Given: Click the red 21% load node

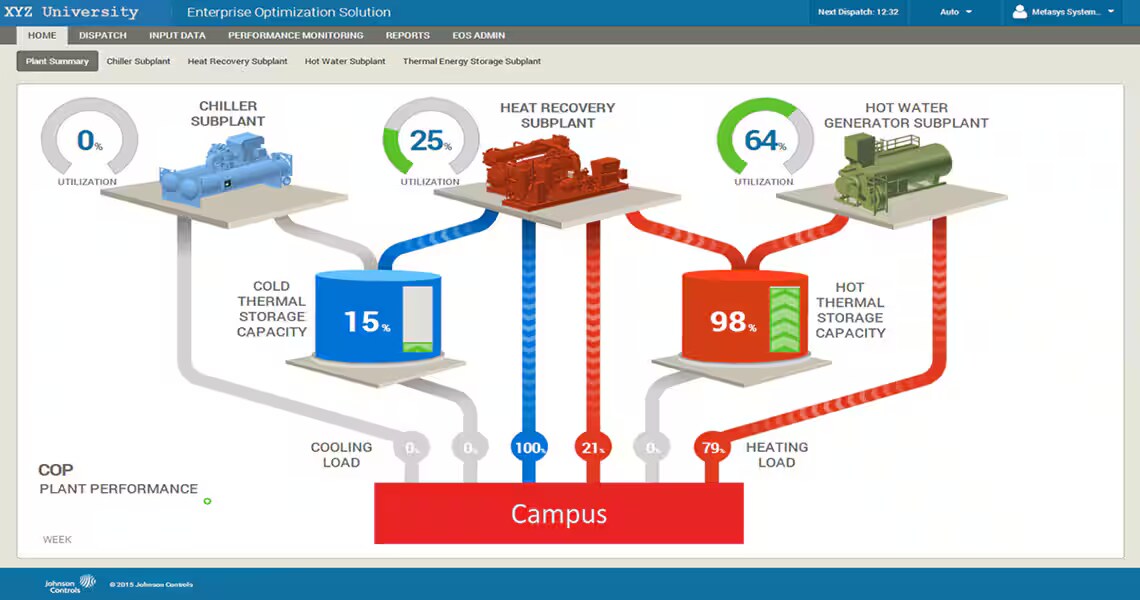Looking at the screenshot, I should (x=592, y=448).
